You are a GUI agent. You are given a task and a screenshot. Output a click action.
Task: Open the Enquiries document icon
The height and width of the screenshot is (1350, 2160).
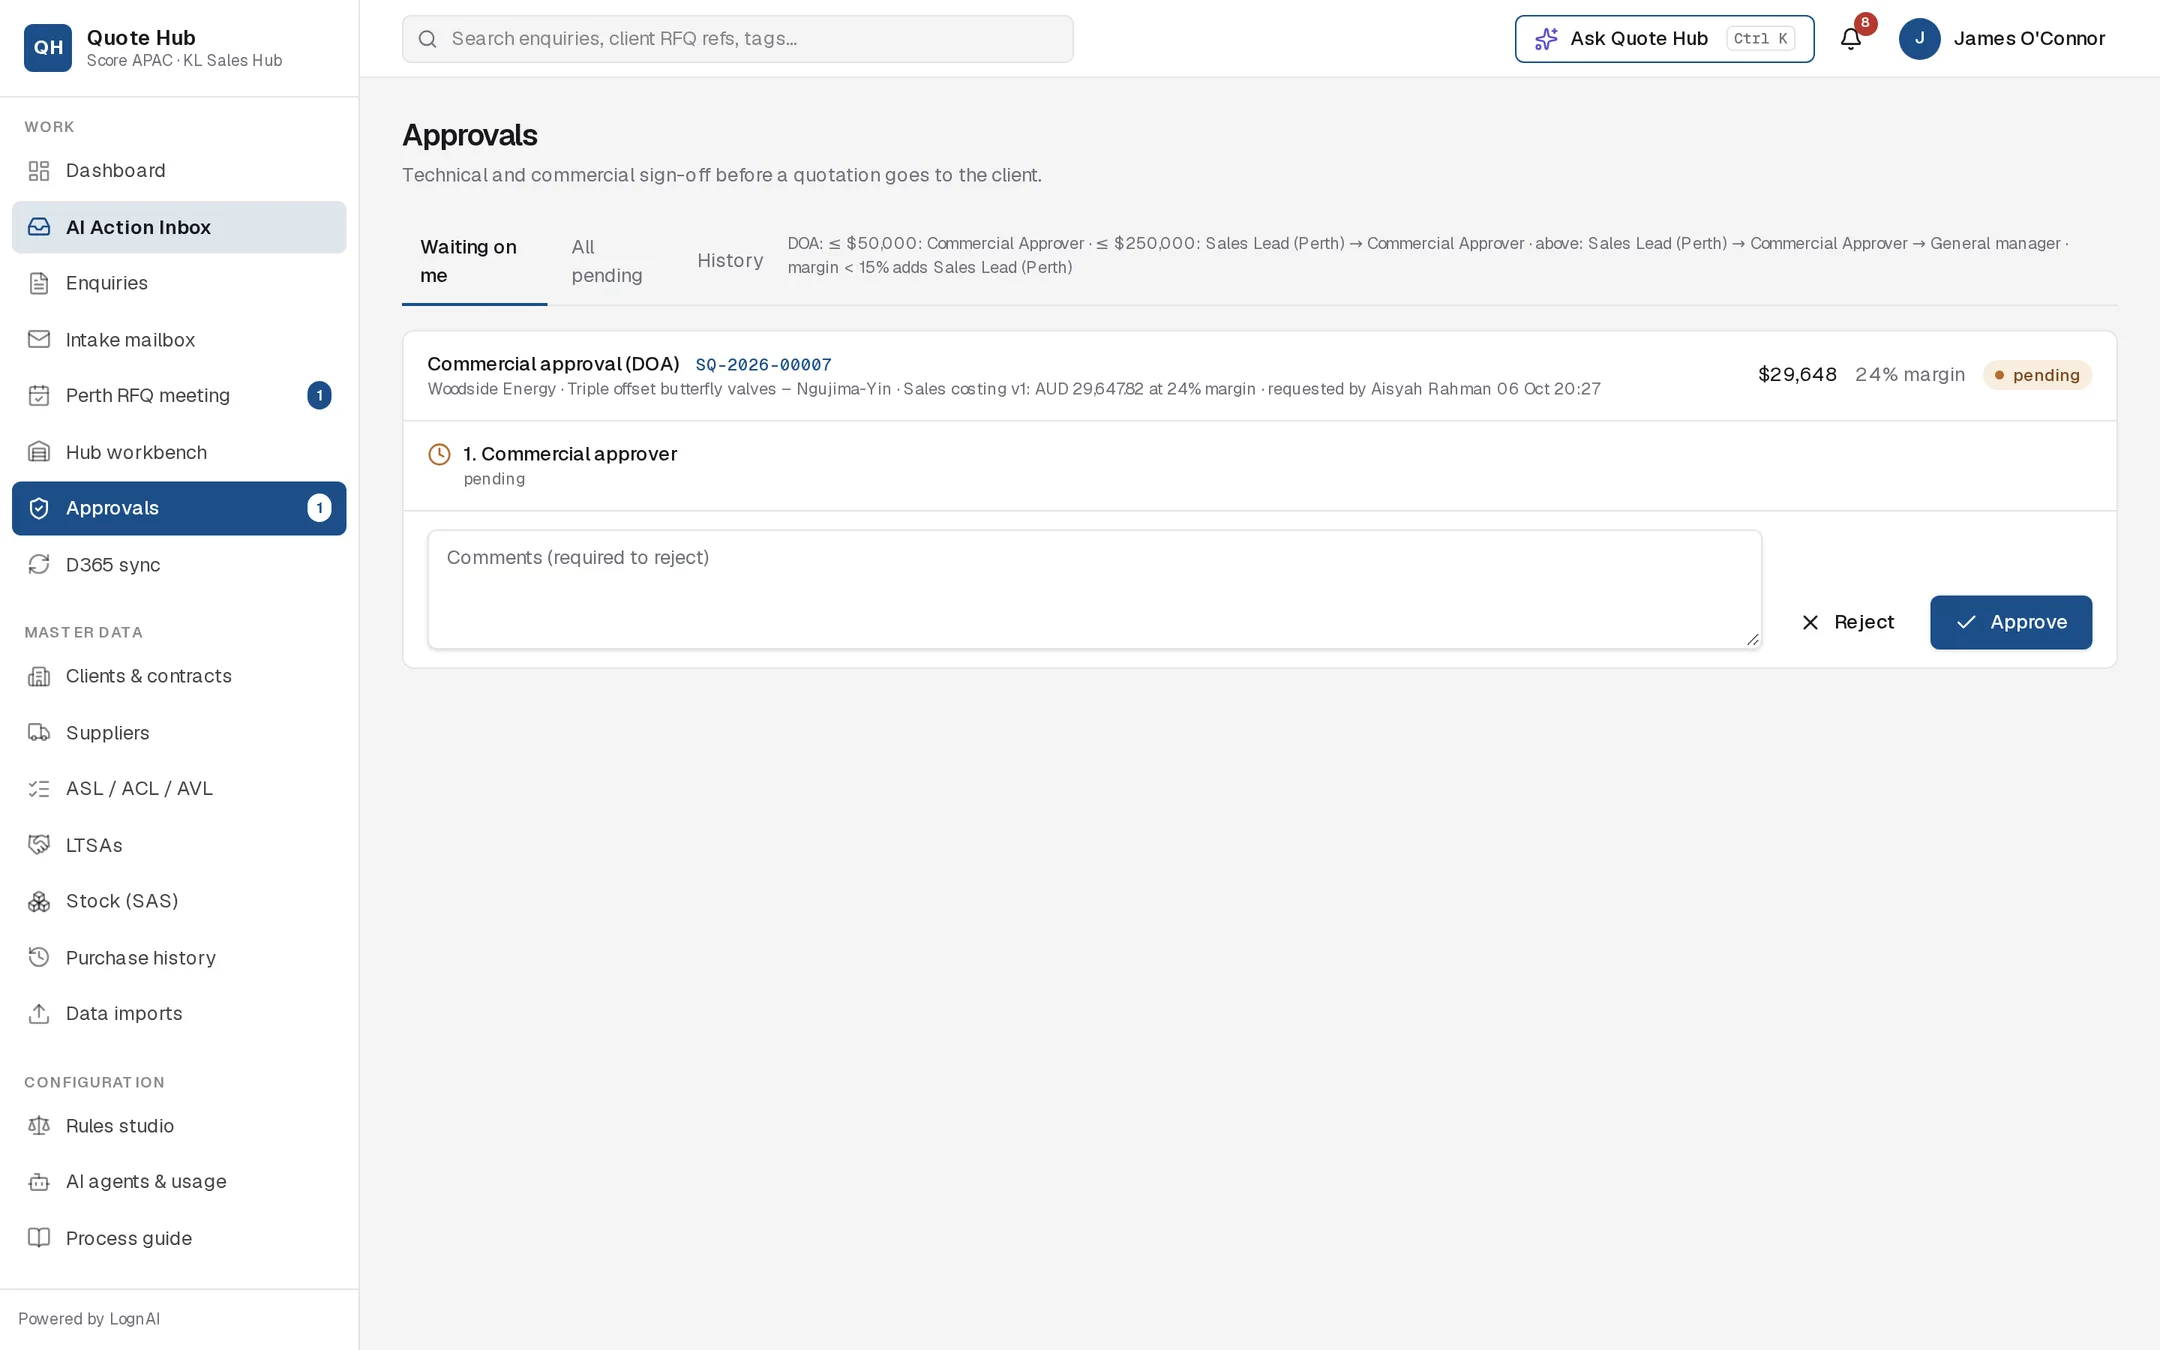click(x=39, y=283)
